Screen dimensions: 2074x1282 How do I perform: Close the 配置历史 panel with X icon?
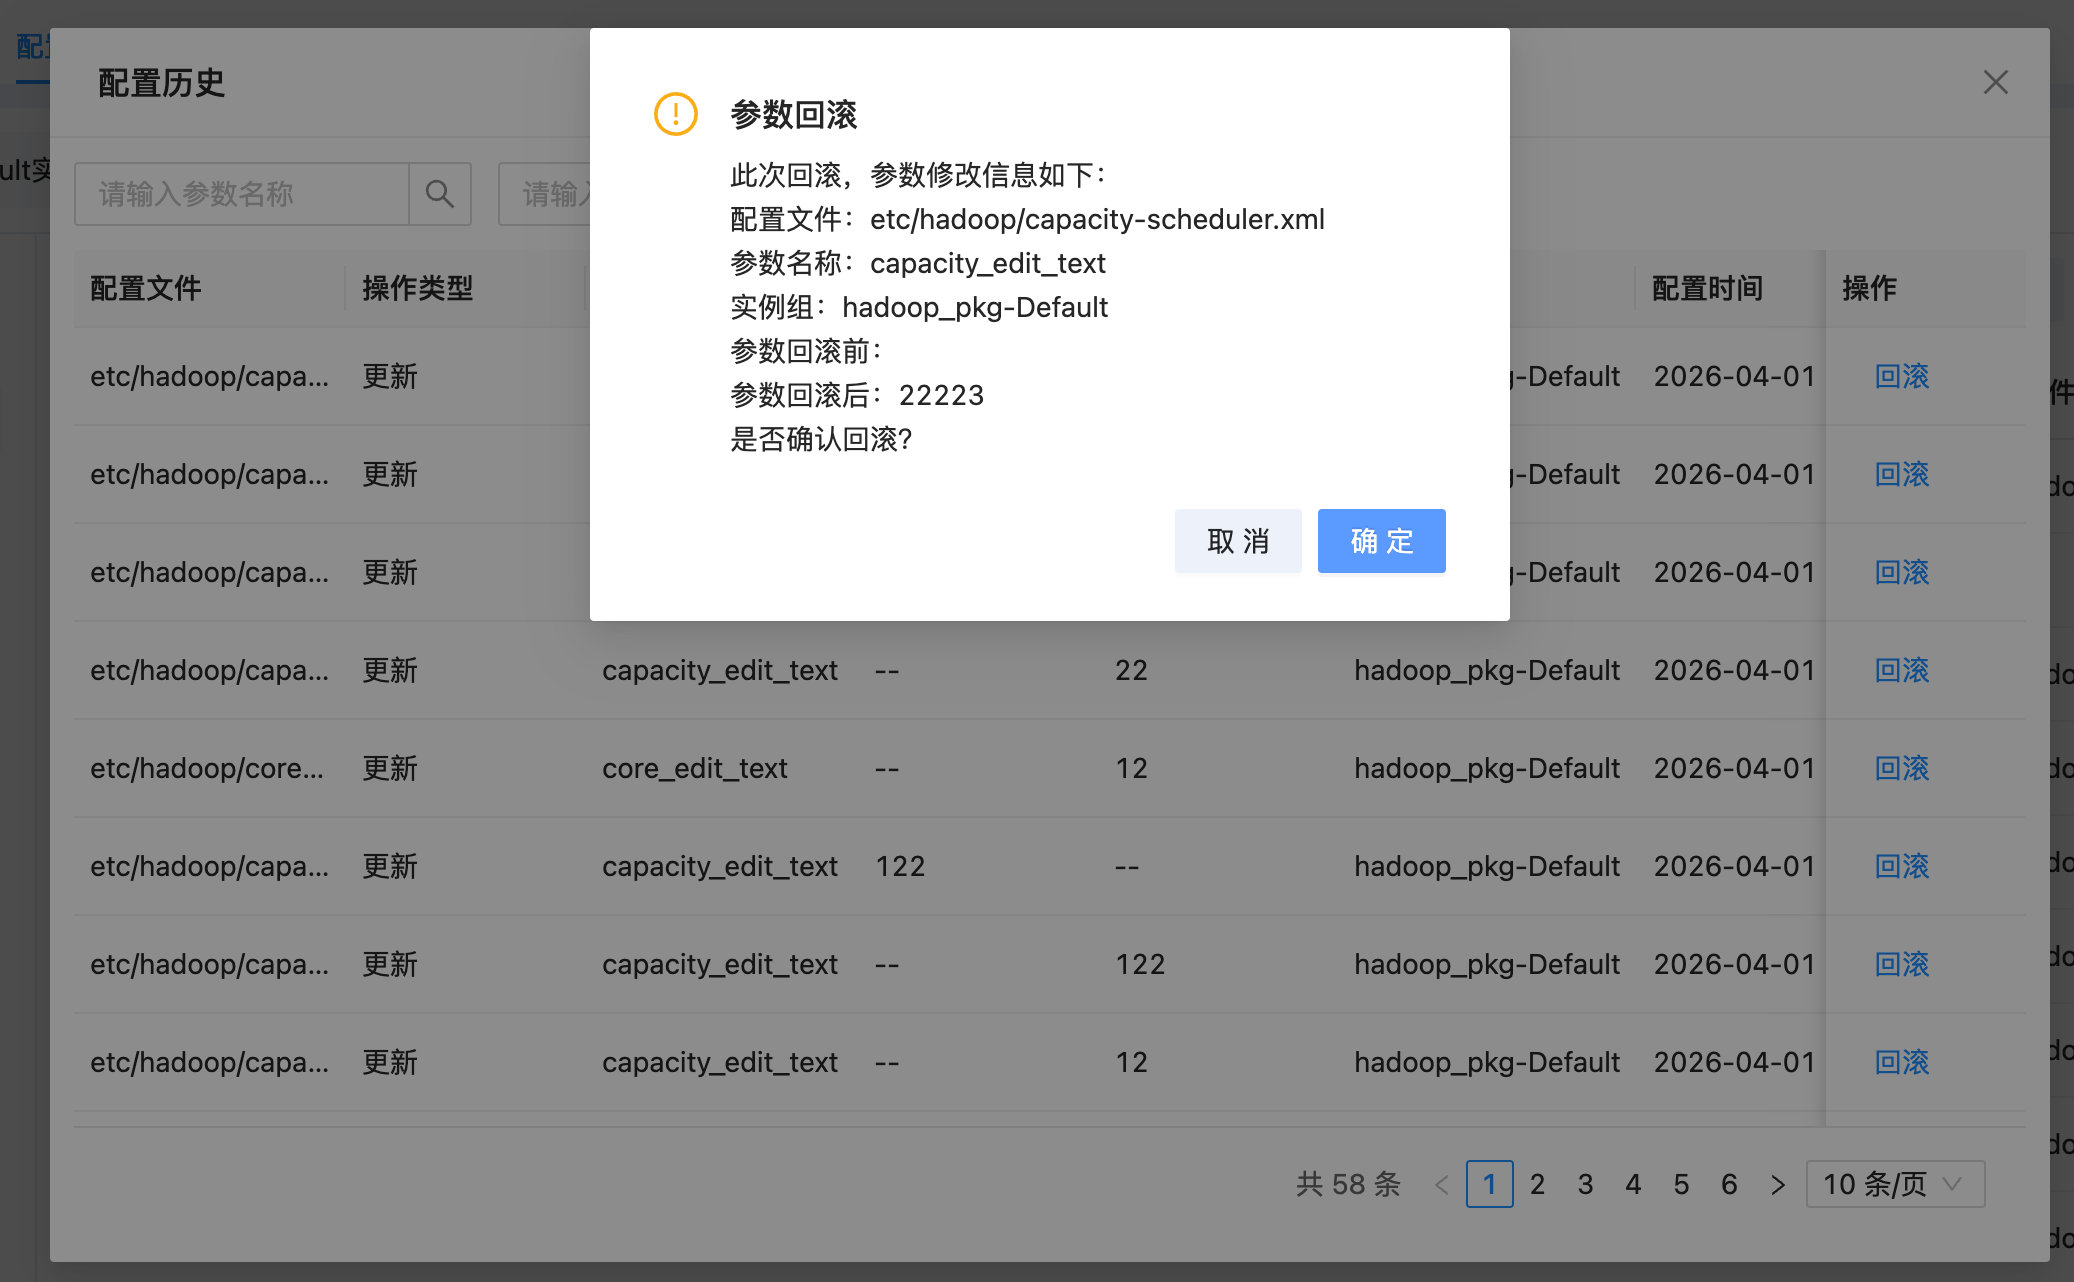[x=1995, y=82]
